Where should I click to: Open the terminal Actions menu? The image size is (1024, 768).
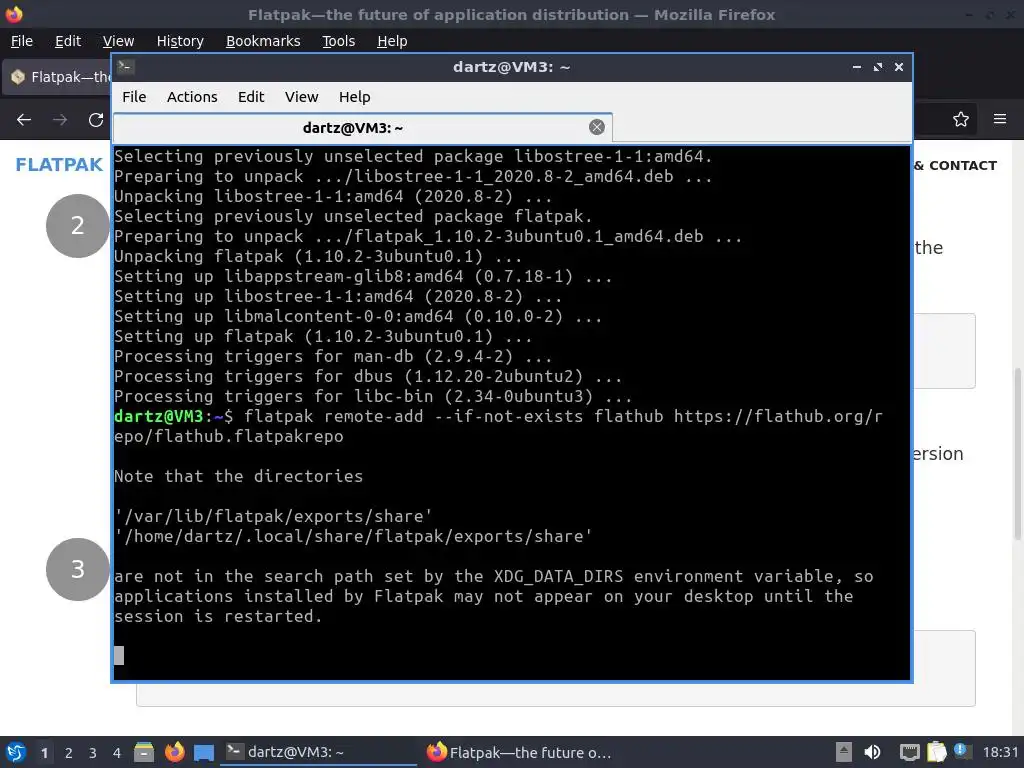coord(192,97)
